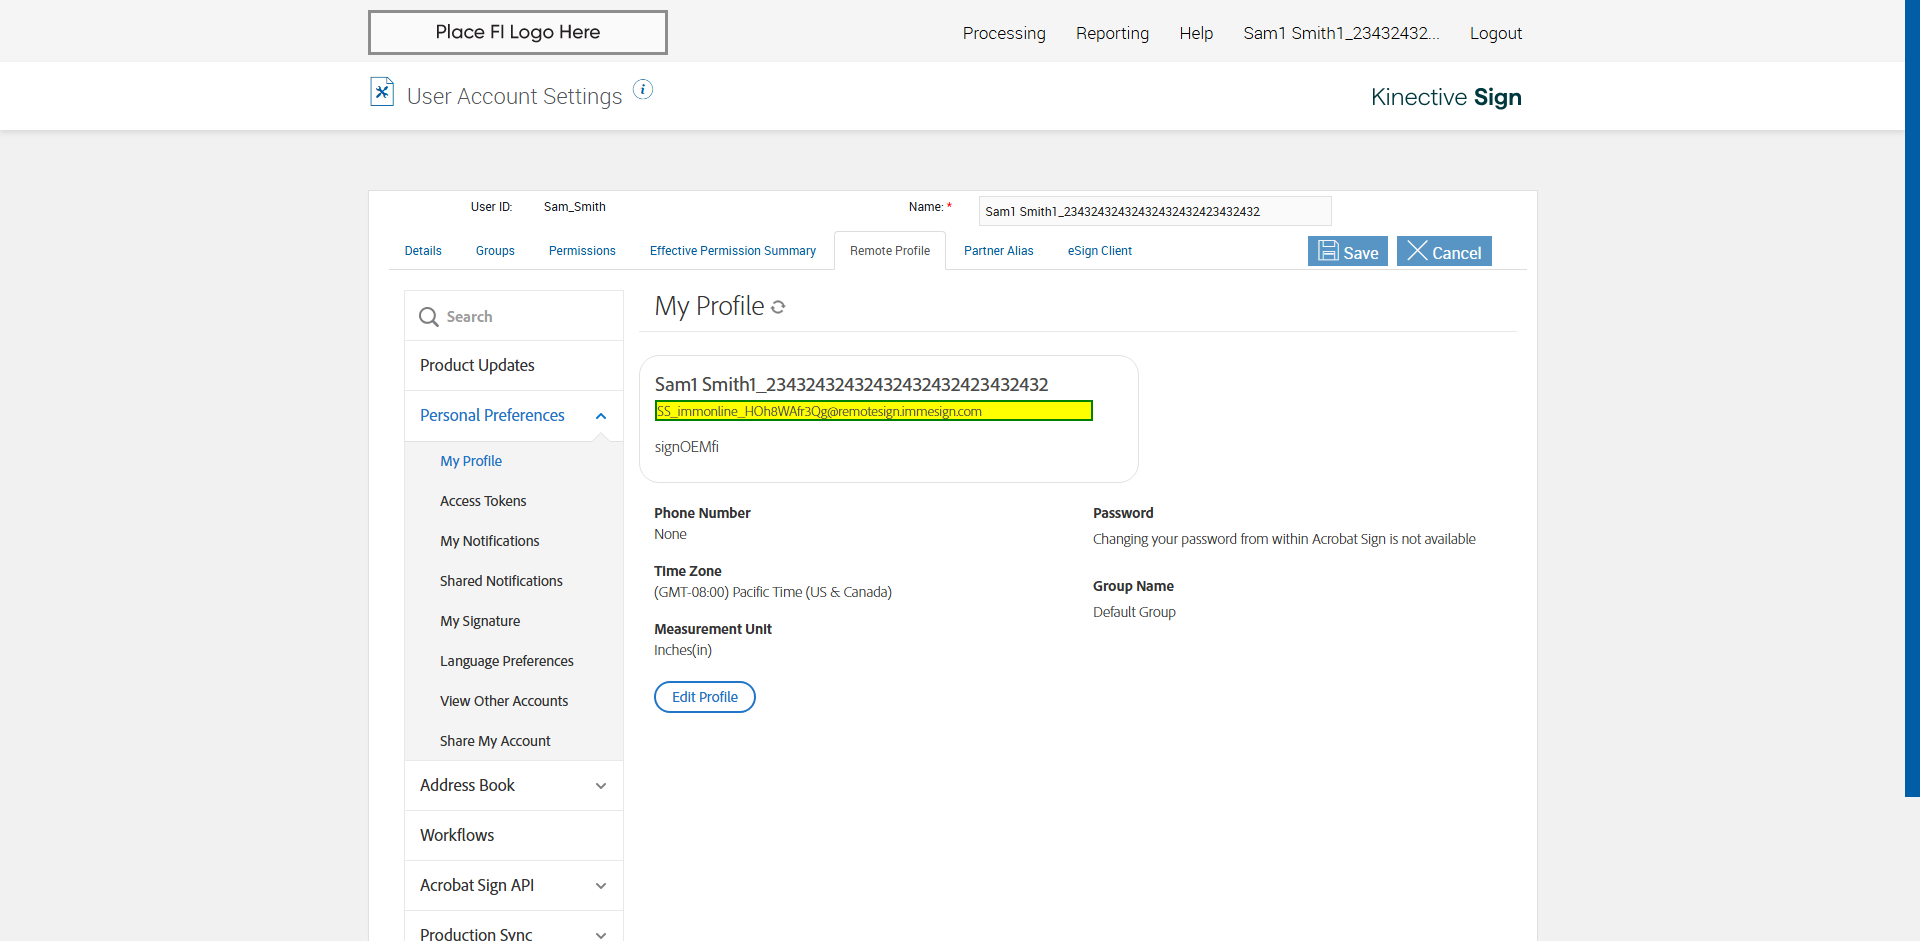1920x941 pixels.
Task: Save the user account settings
Action: coord(1347,252)
